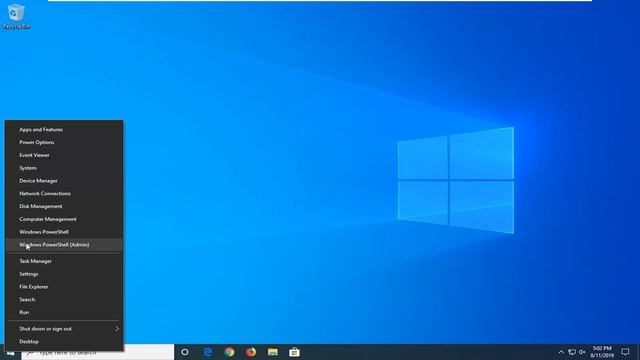Screen dimensions: 640x360
Task: Select Power Options in the menu
Action: 64,142
